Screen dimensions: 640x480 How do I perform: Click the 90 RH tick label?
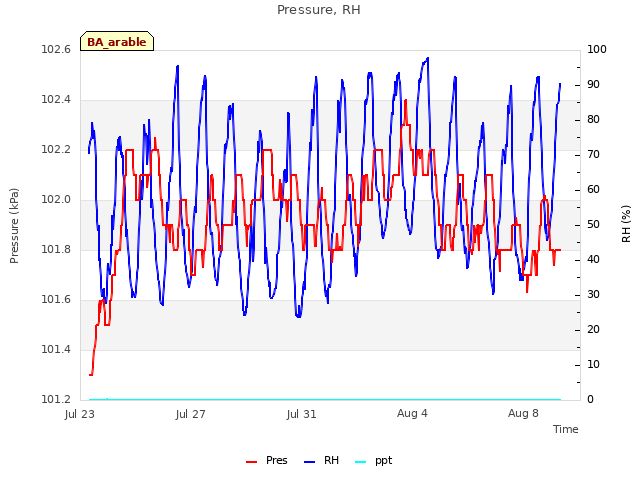pos(593,85)
